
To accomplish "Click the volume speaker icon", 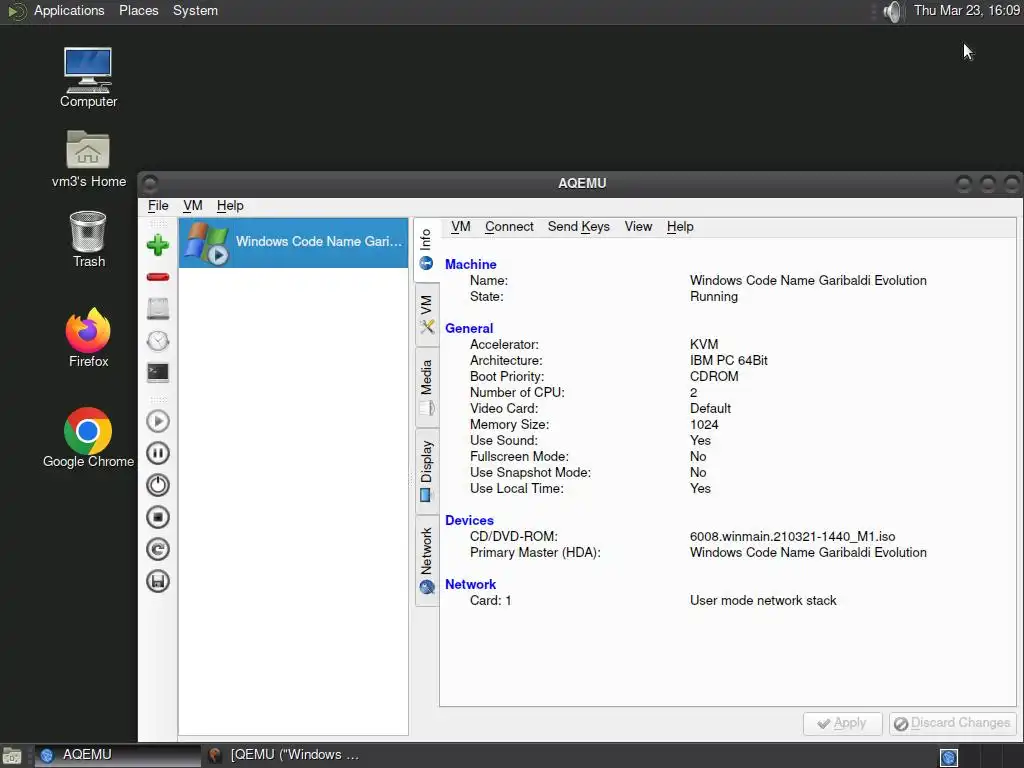I will (x=892, y=11).
